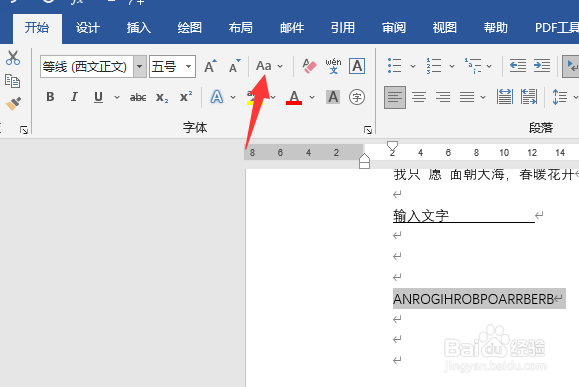Expand multilevel list dropdown arrow
This screenshot has width=579, height=387.
489,66
